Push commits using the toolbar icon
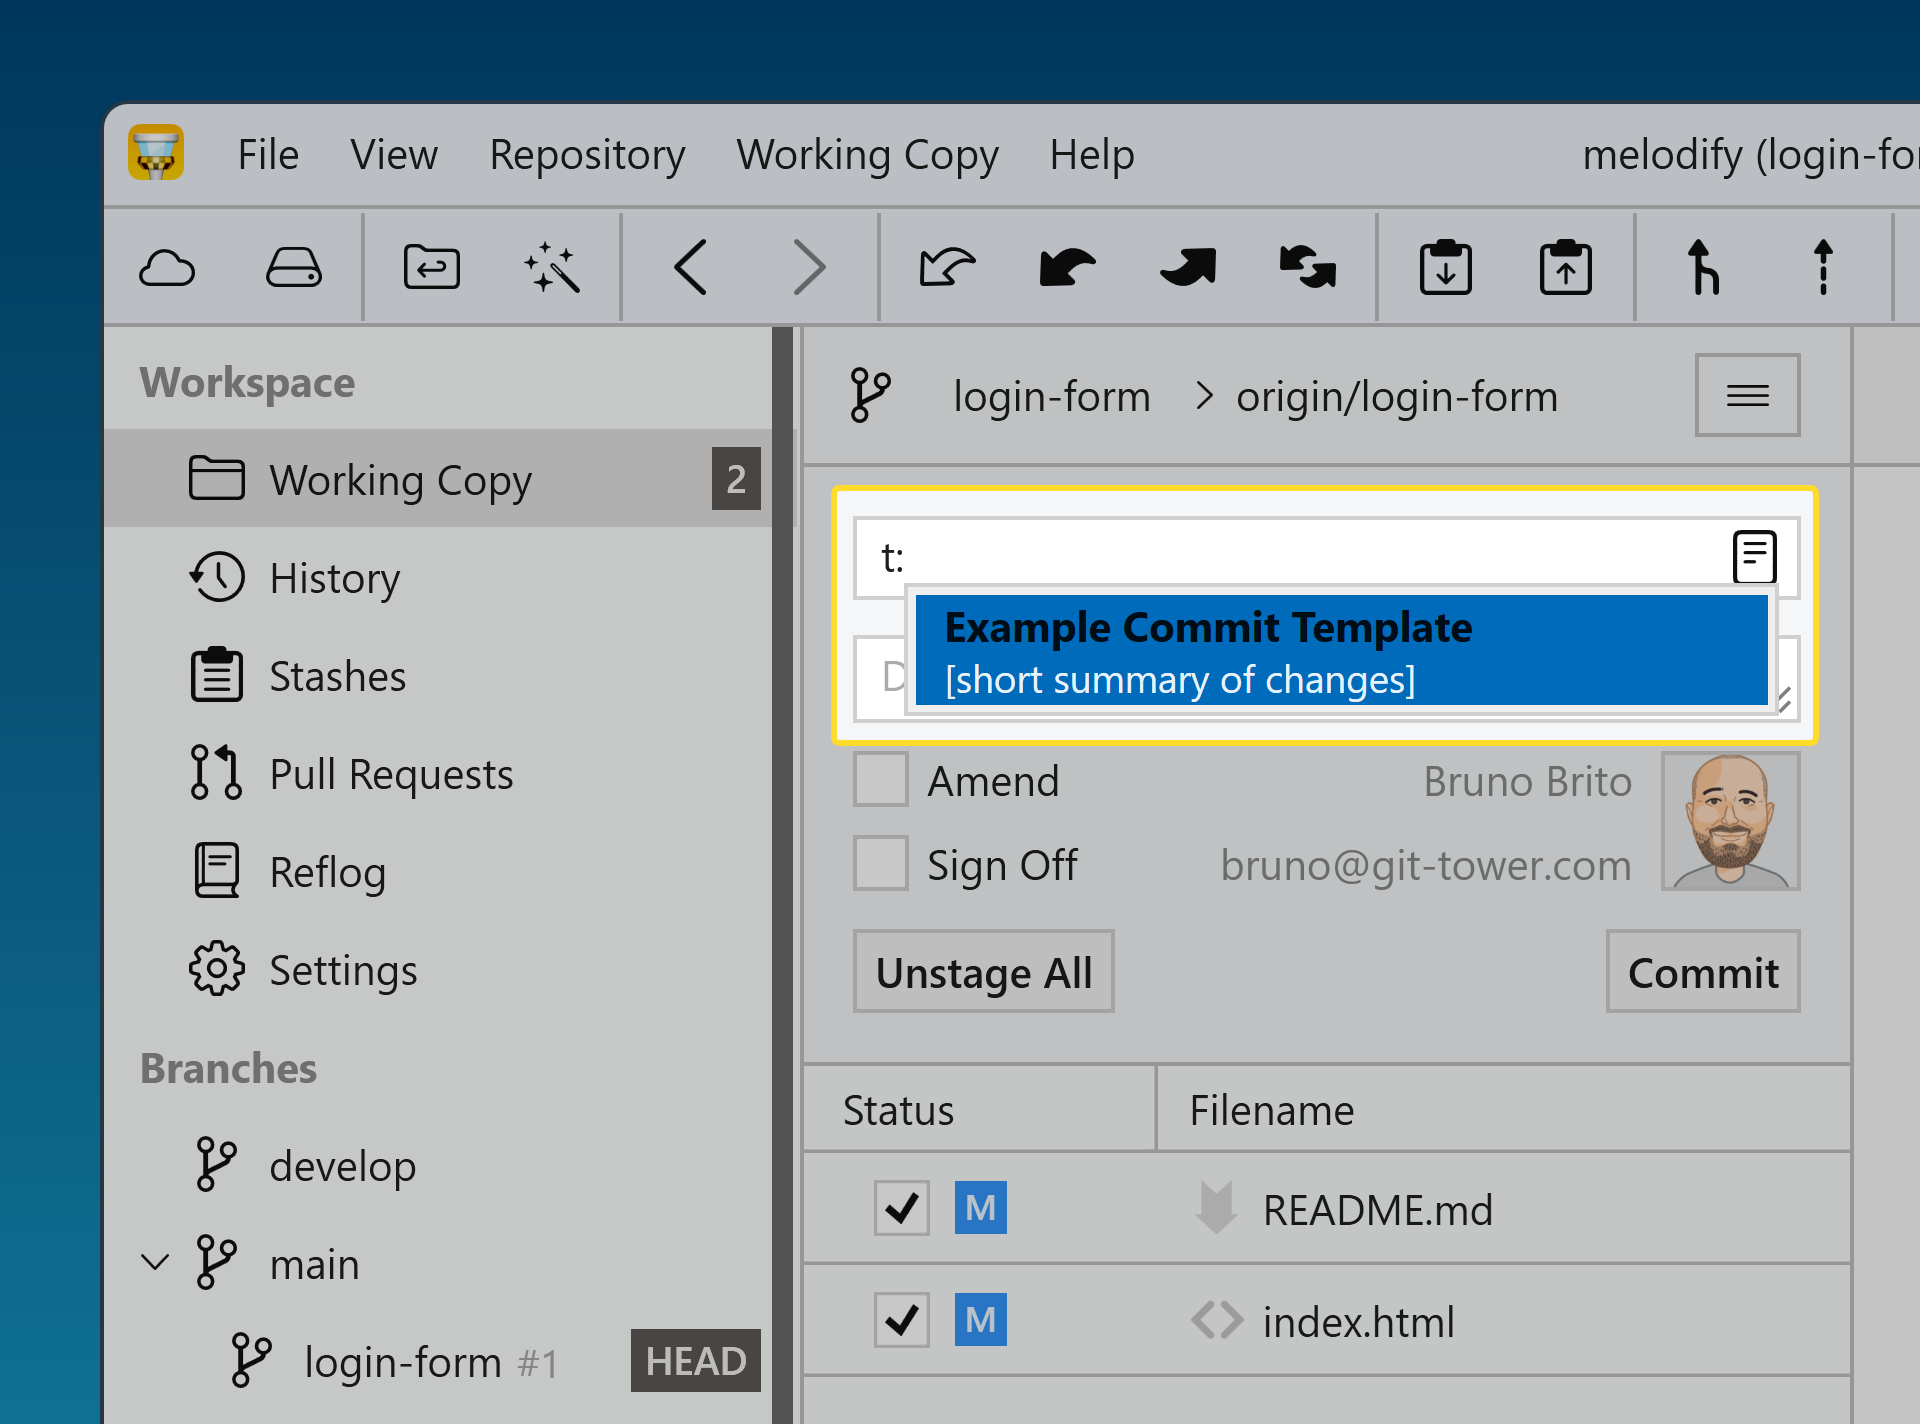1920x1424 pixels. coord(1188,266)
